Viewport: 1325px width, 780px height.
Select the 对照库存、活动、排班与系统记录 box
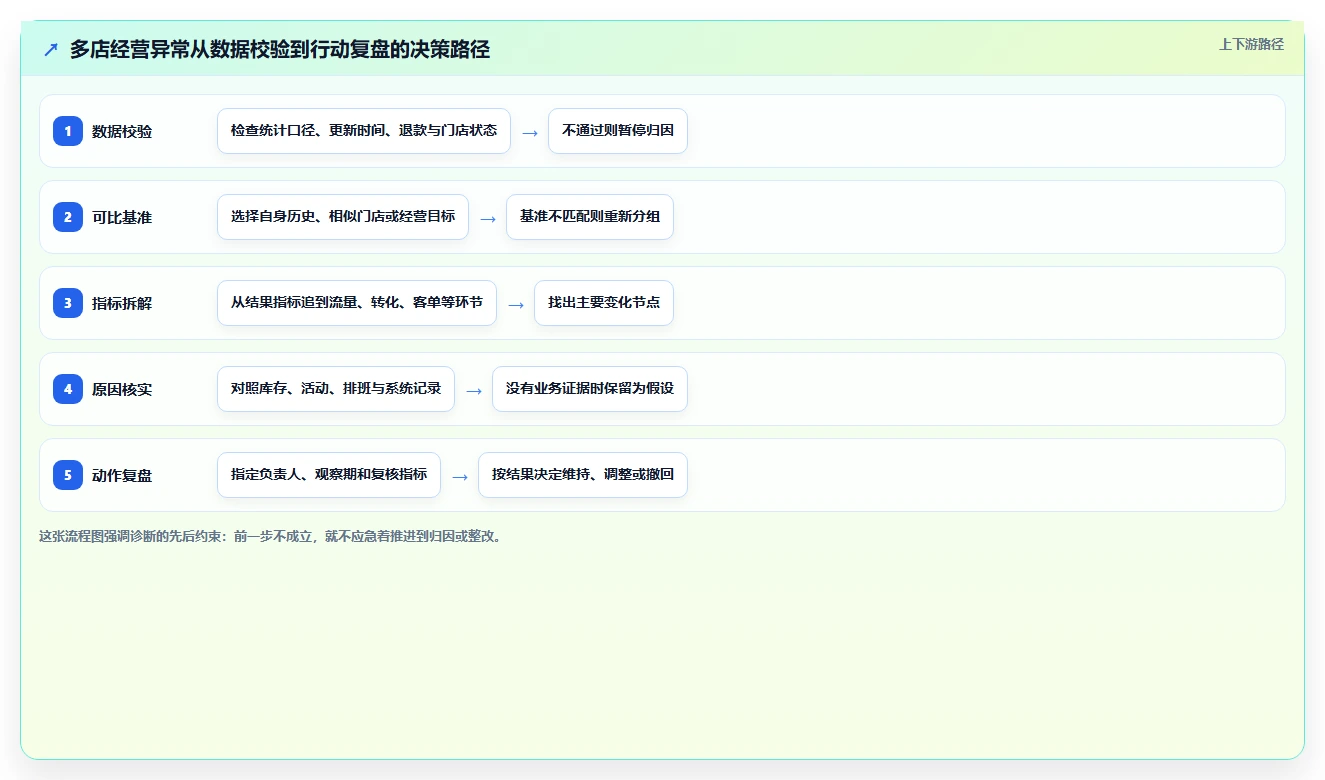[336, 389]
